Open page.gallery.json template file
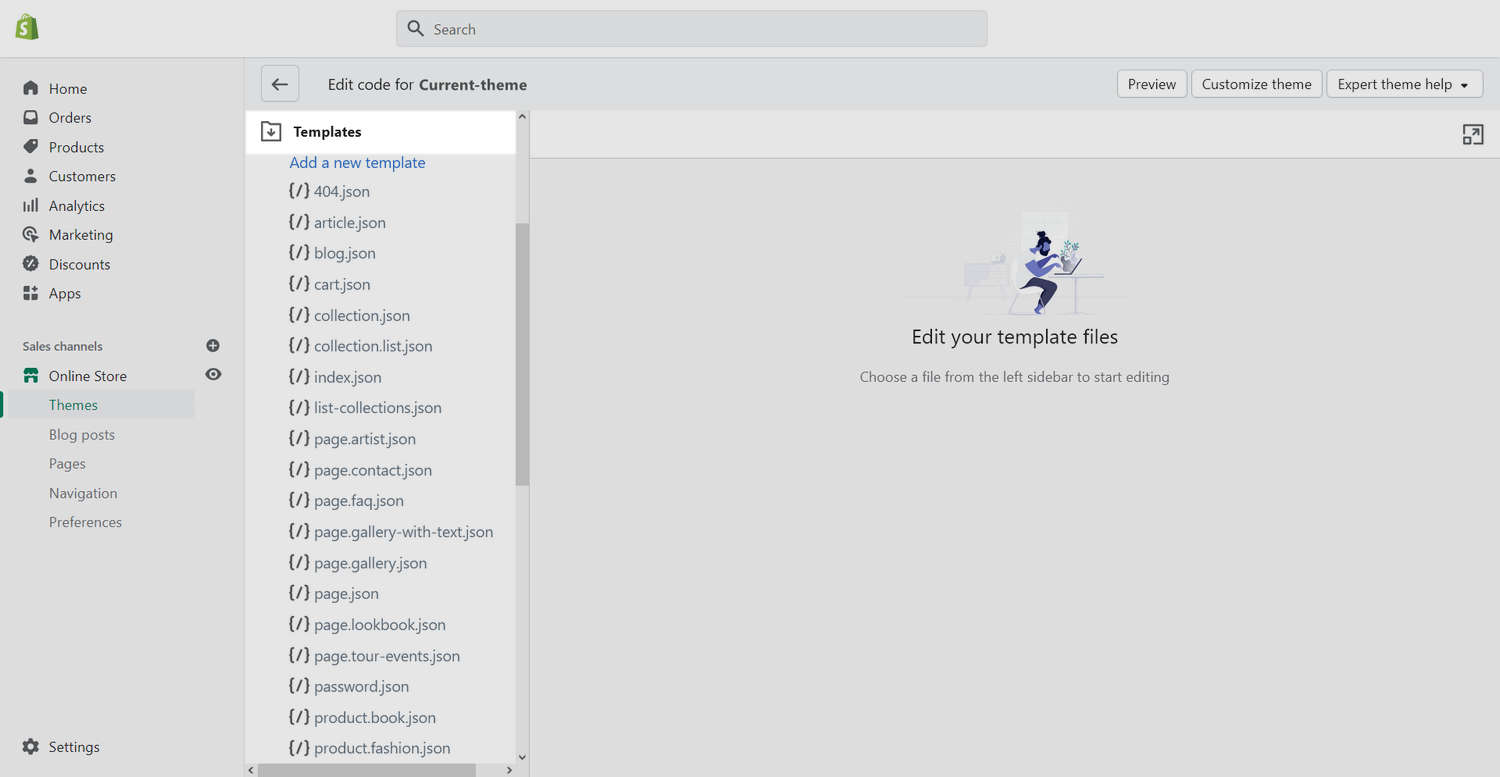Screen dimensions: 1500x777 click(x=371, y=563)
